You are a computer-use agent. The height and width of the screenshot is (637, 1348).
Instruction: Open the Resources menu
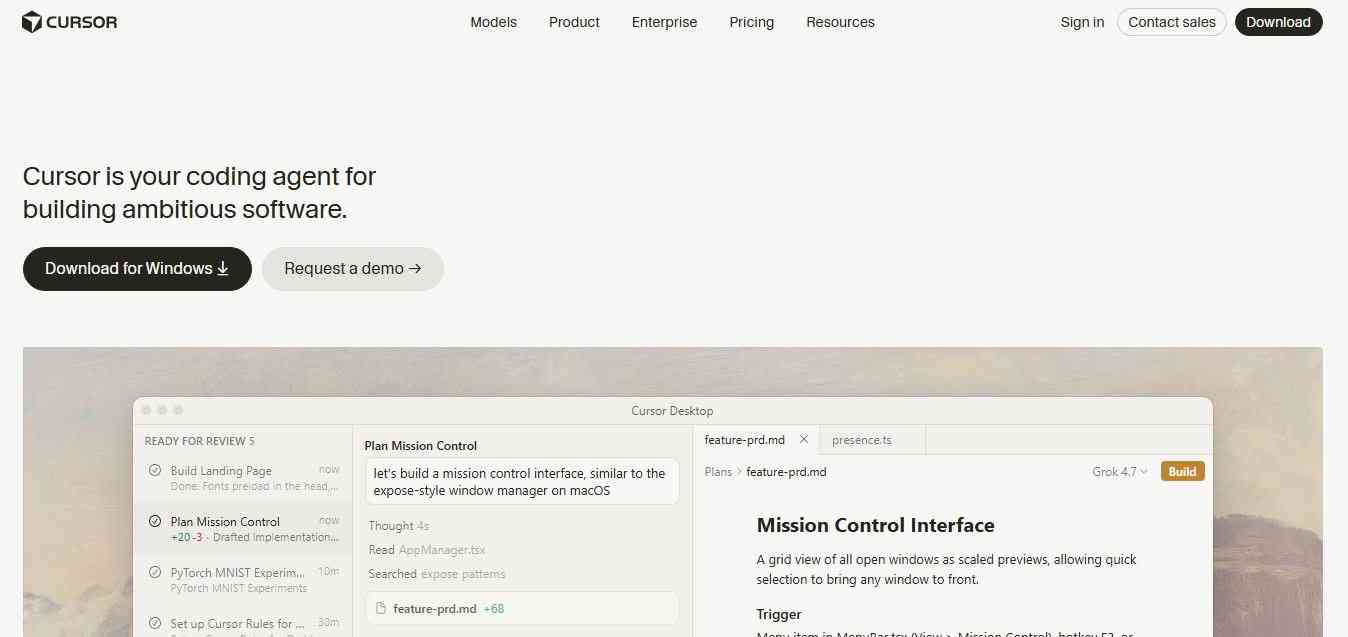[x=840, y=22]
